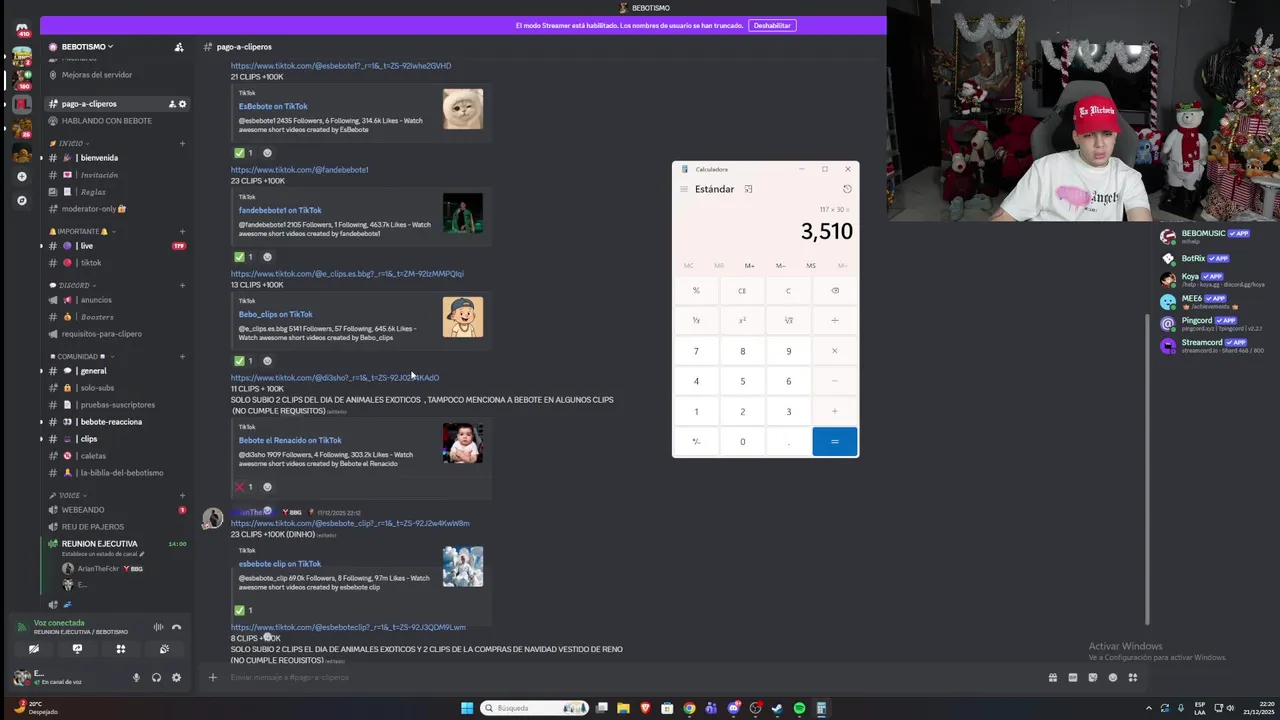Click equals button in Calculator
Screen dimensions: 1280x720
834,442
